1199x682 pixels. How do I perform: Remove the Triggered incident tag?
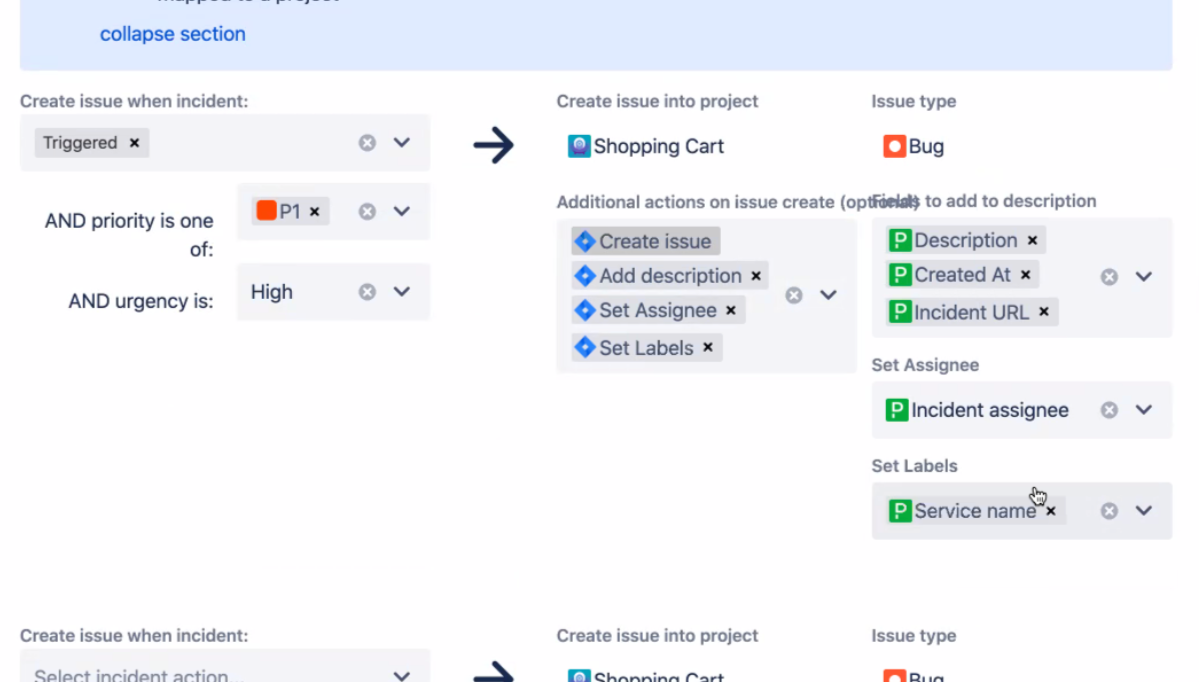[134, 143]
